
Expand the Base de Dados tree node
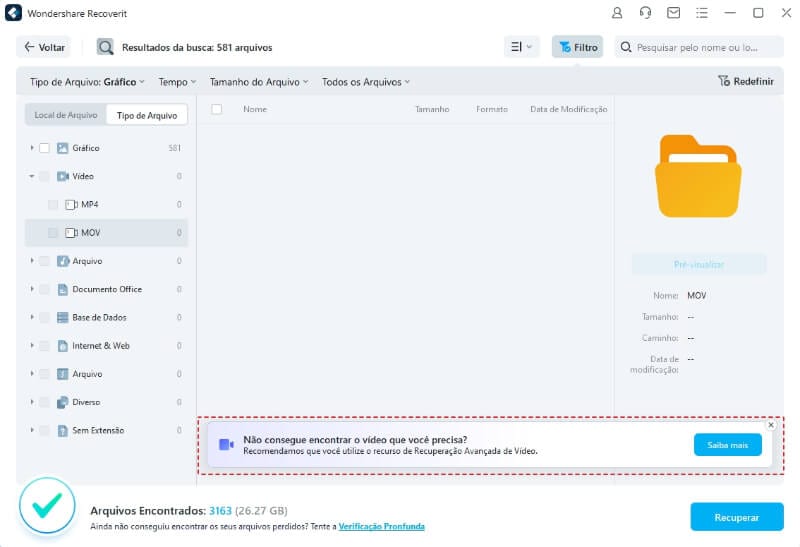click(x=32, y=317)
